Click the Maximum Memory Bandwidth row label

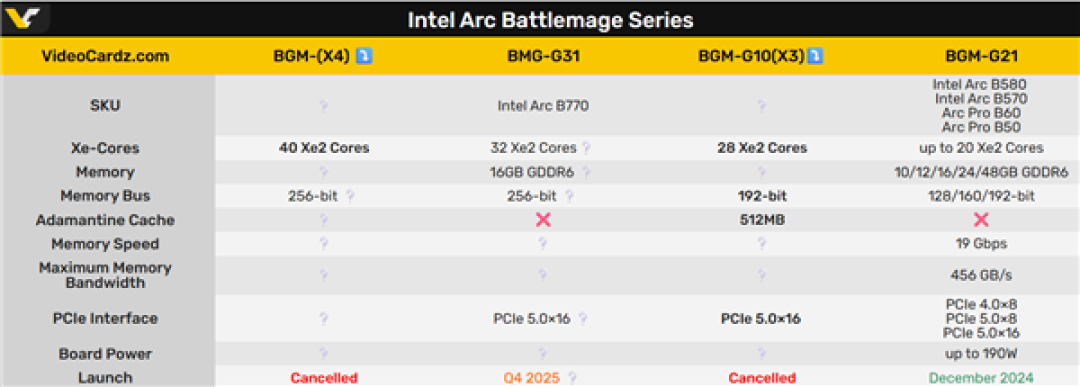tap(105, 275)
